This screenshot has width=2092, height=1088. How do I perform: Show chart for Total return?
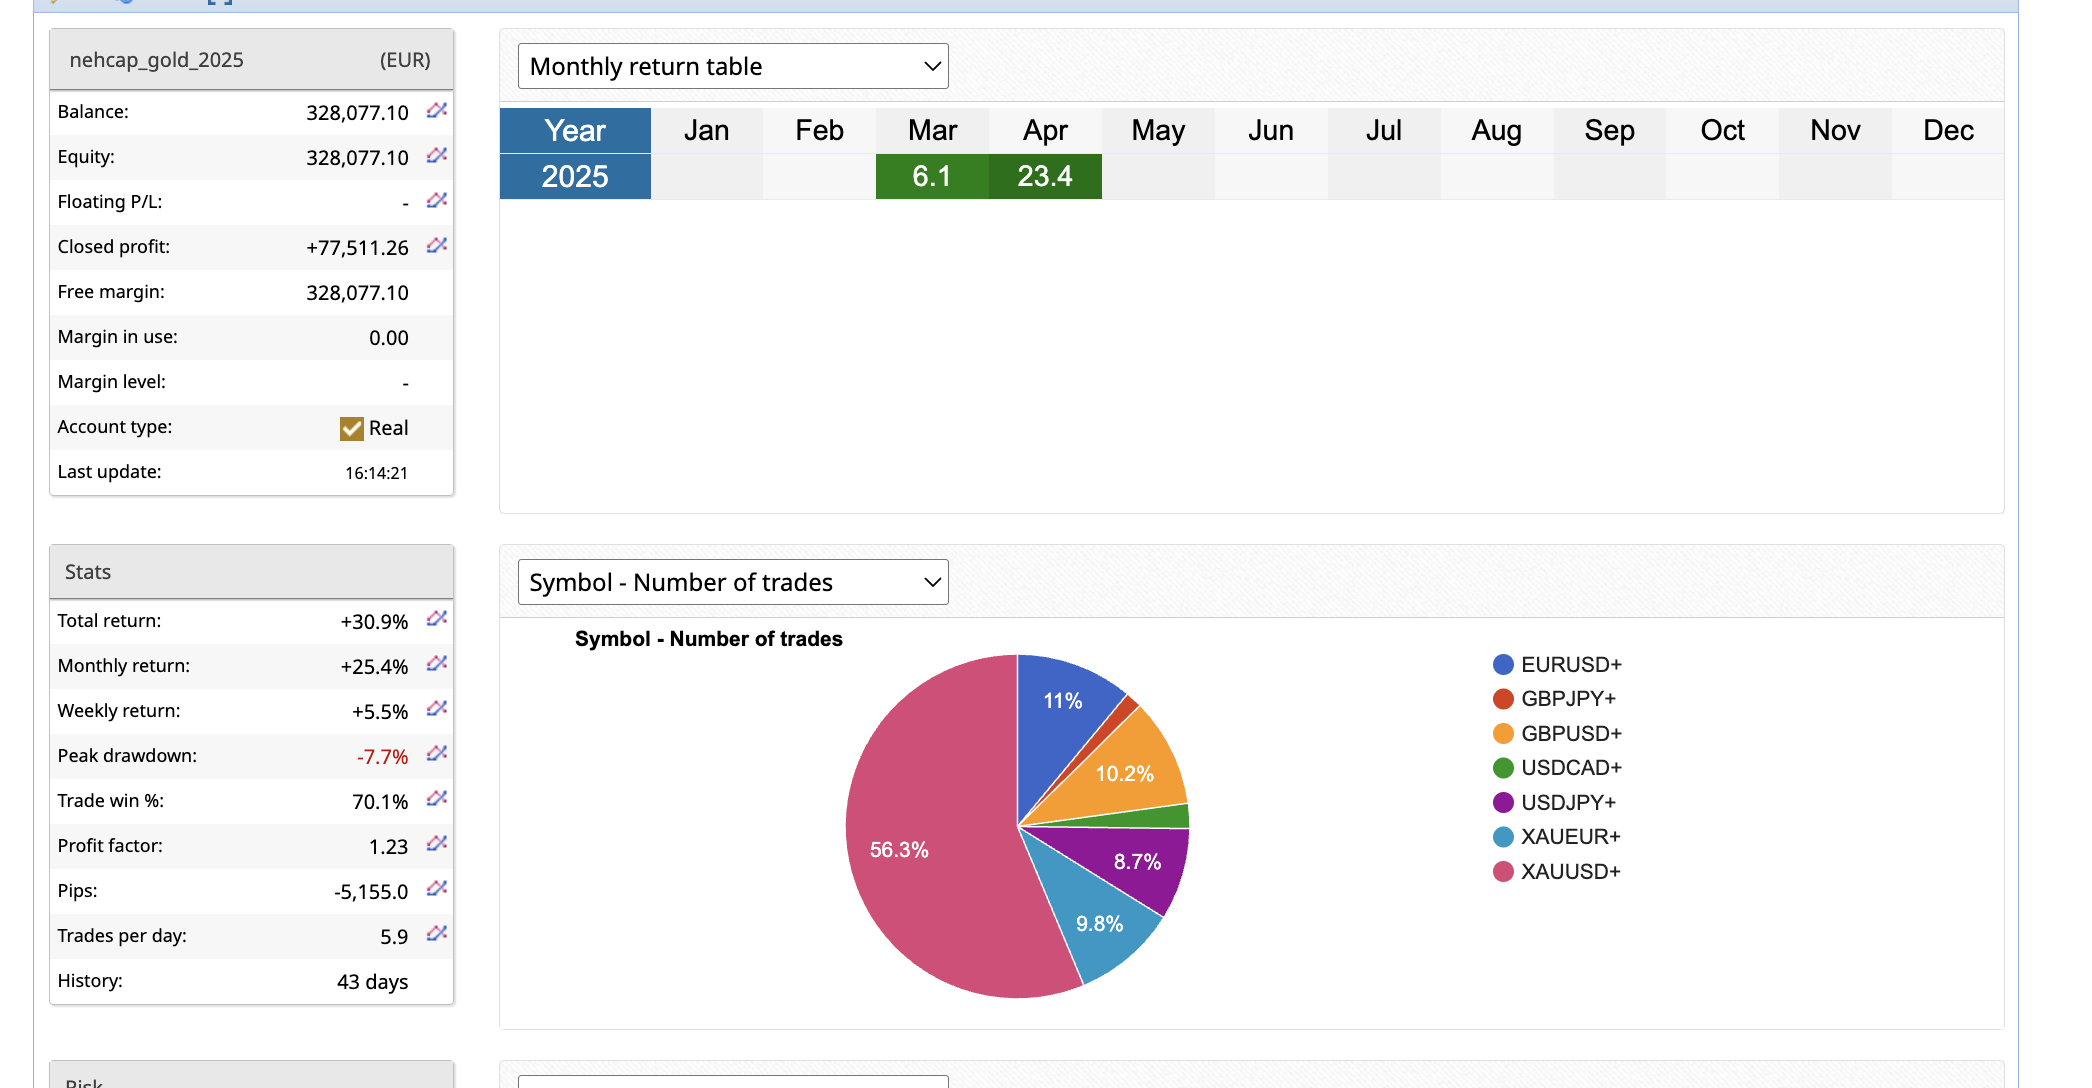click(436, 619)
